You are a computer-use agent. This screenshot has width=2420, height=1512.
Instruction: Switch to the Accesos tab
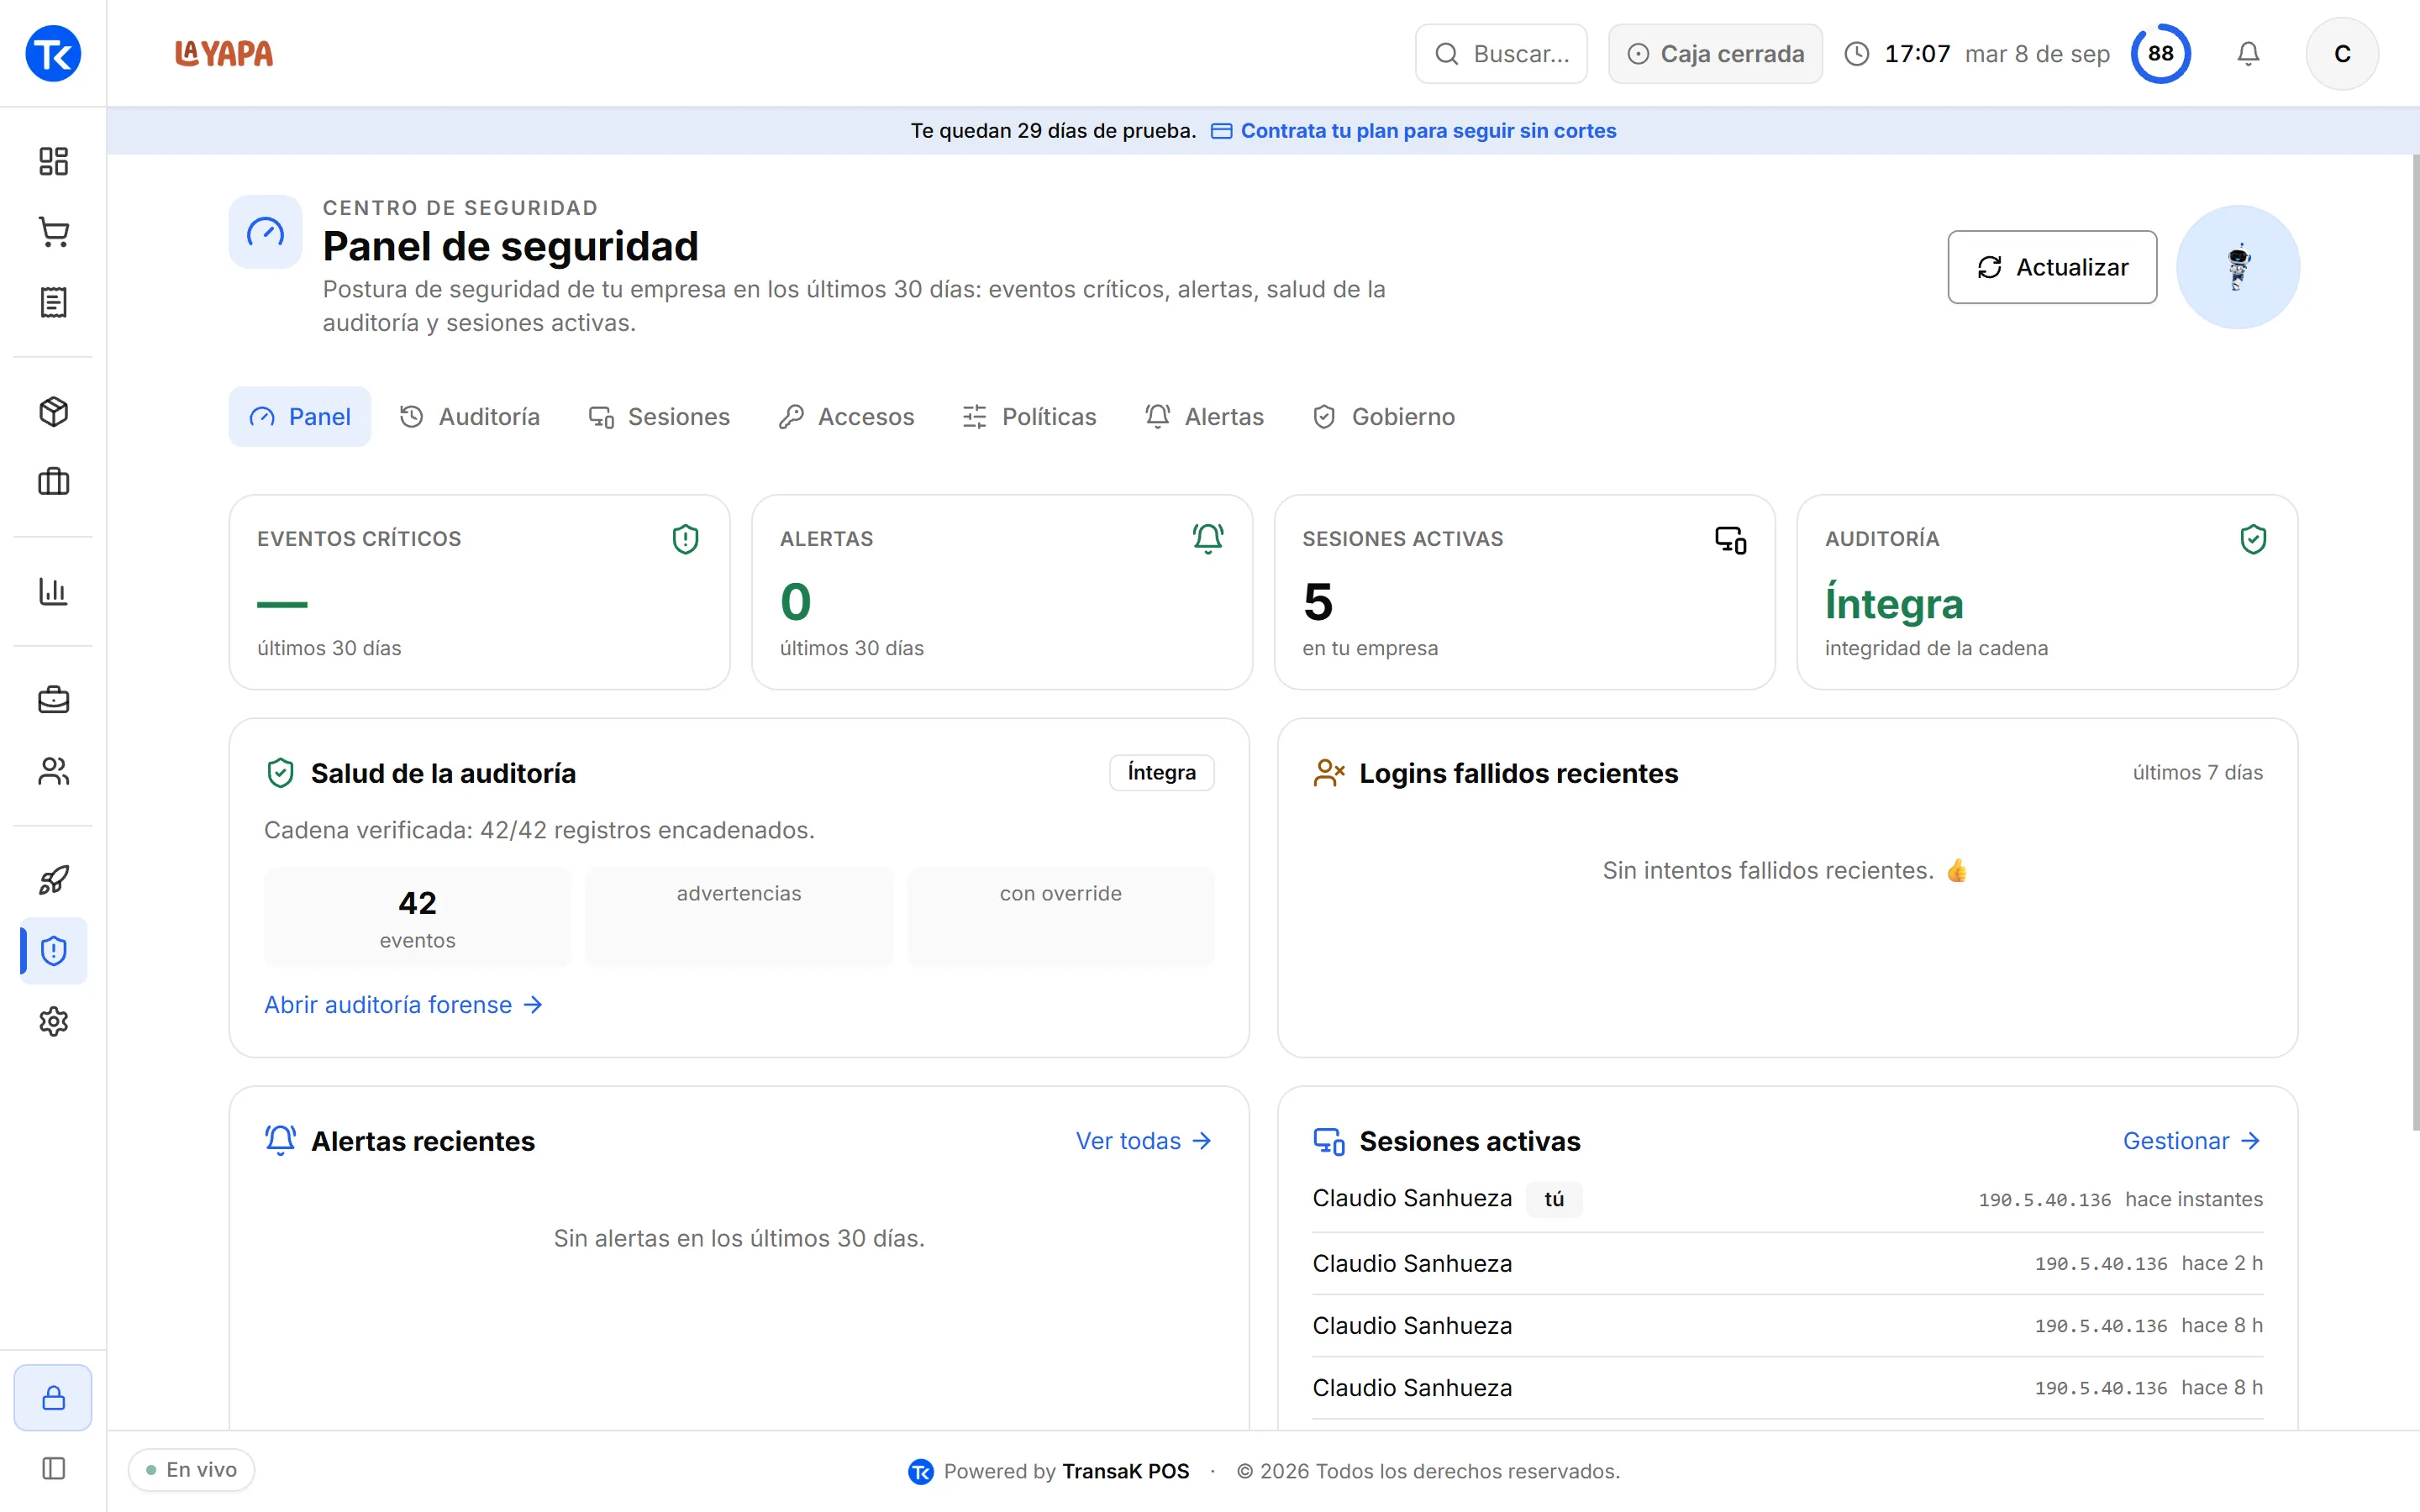[846, 416]
